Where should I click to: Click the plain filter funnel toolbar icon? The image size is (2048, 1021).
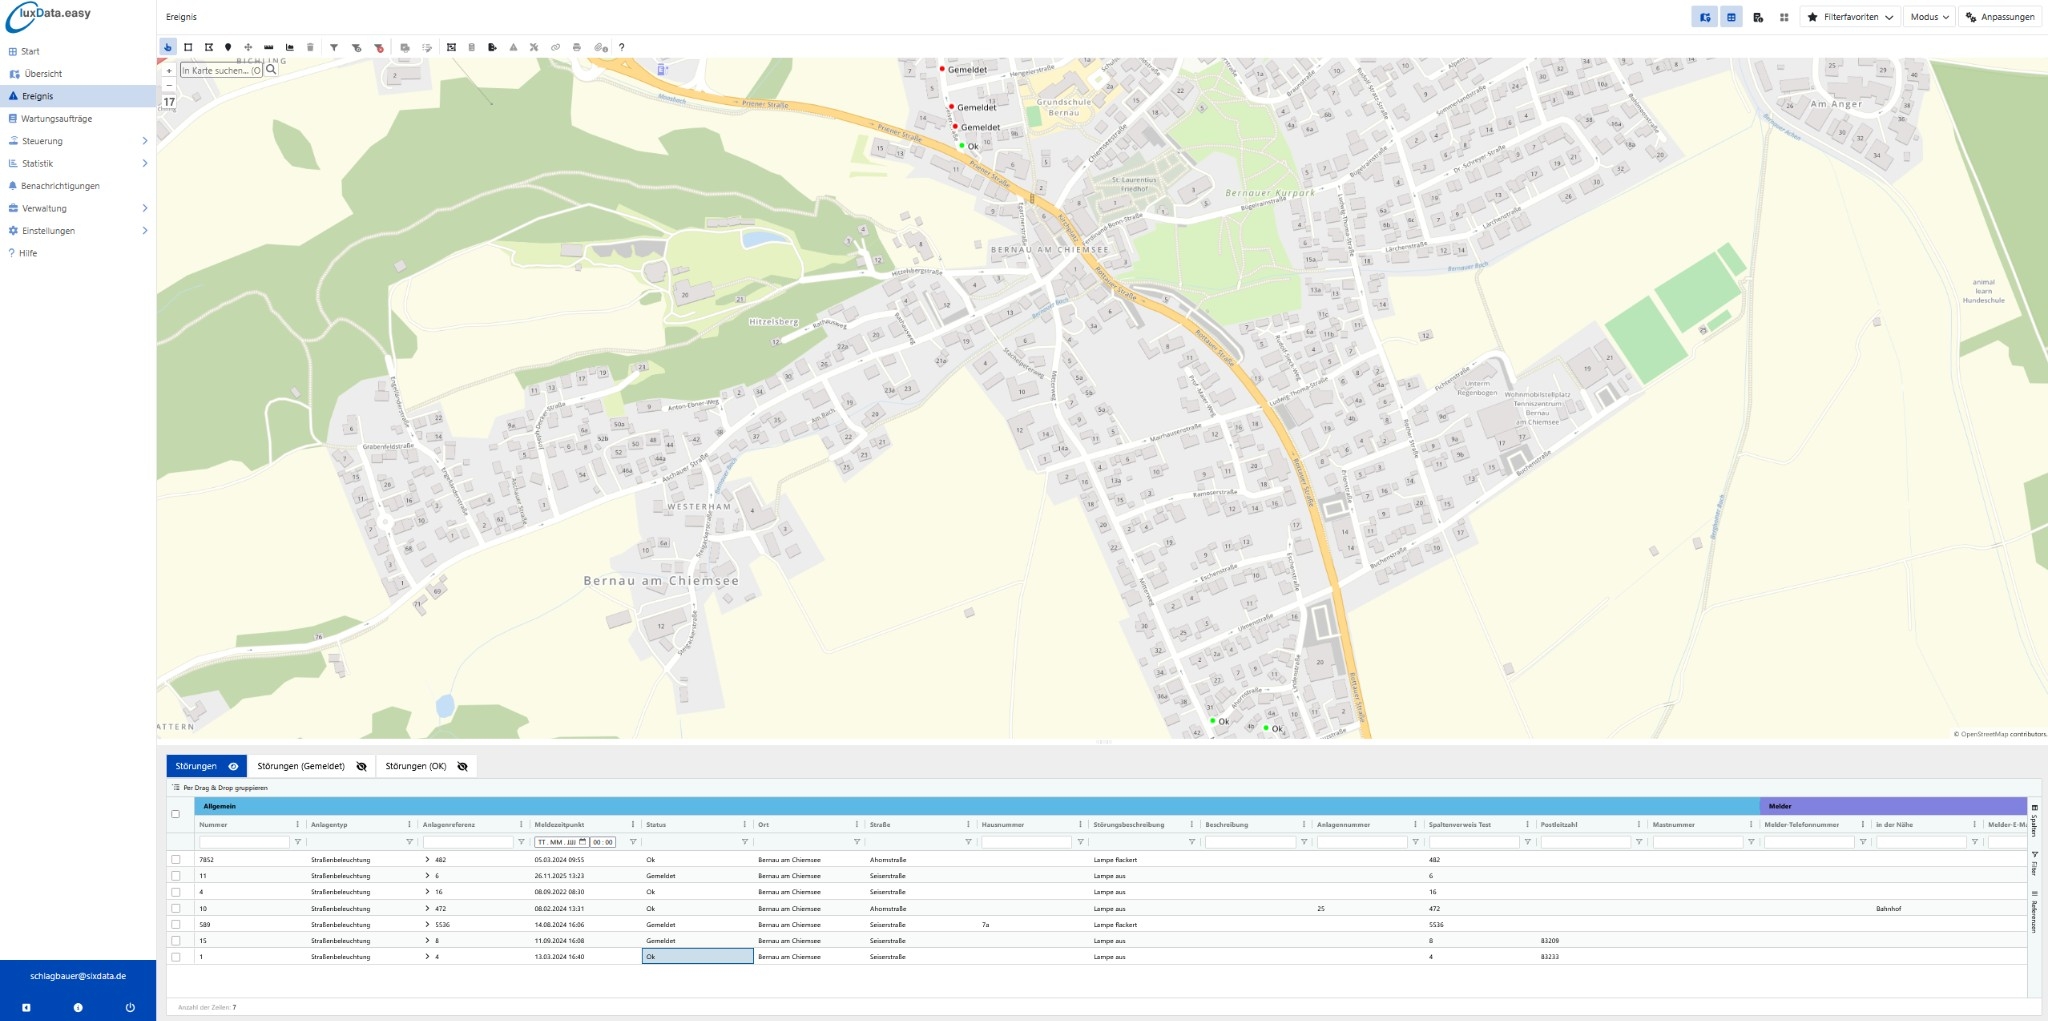click(x=334, y=47)
